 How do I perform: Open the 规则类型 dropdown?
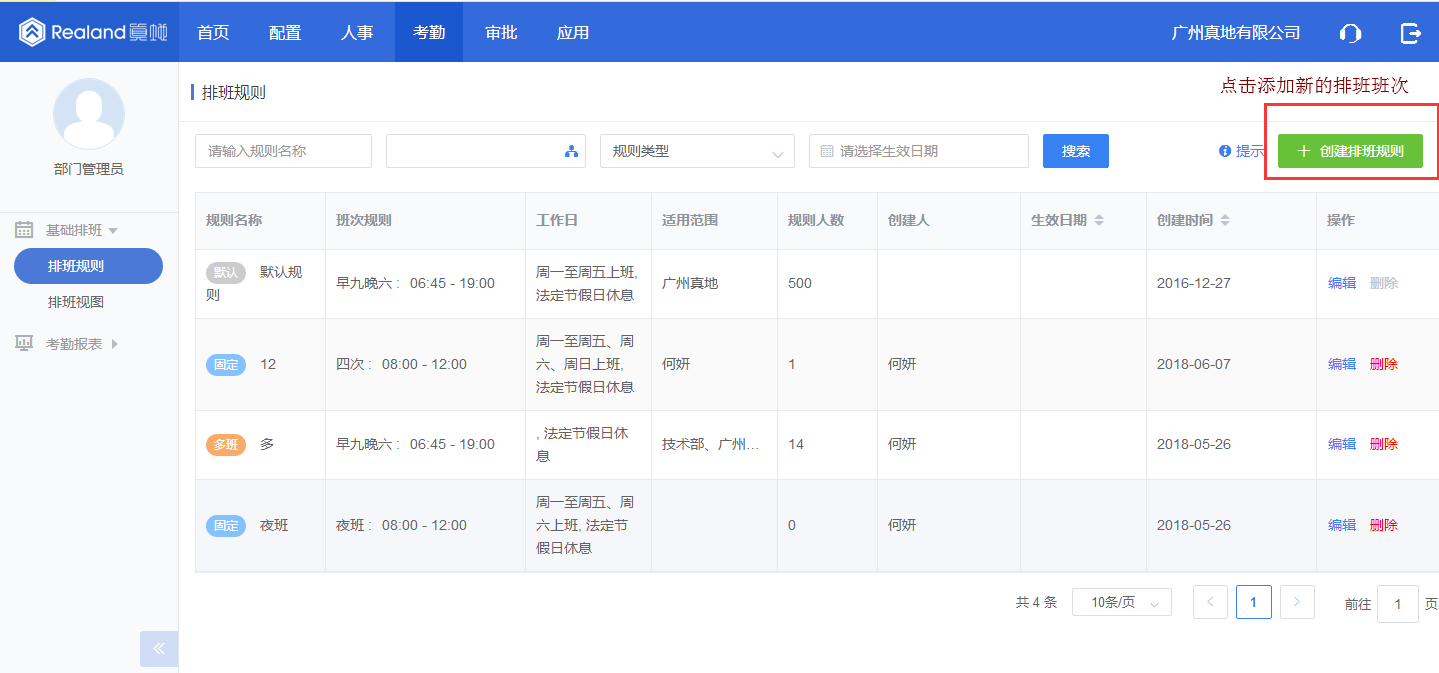[697, 151]
